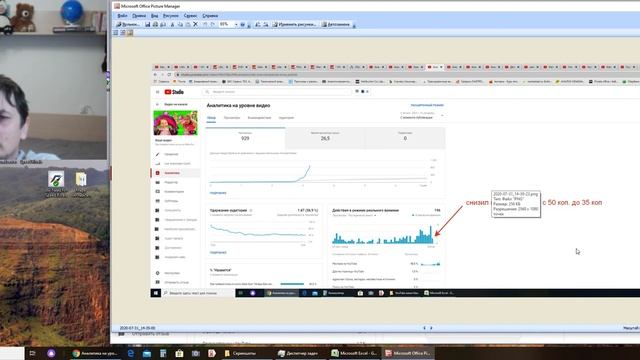Click Microsoft Office Picture Manager taskbar button
This screenshot has width=640, height=360.
pyautogui.click(x=408, y=353)
